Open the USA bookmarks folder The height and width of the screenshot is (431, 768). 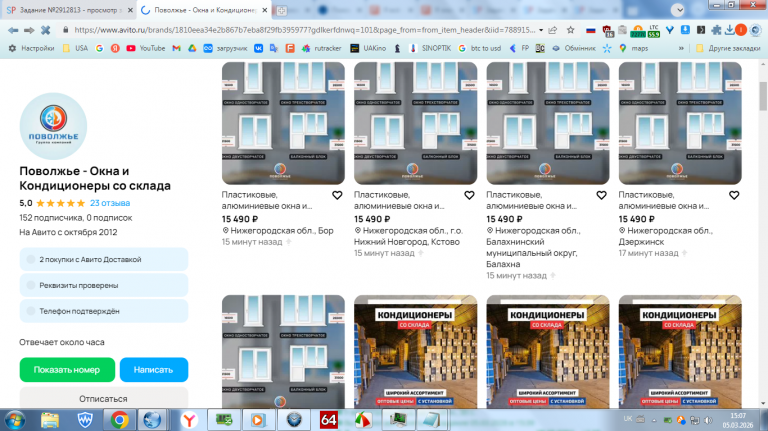75,48
